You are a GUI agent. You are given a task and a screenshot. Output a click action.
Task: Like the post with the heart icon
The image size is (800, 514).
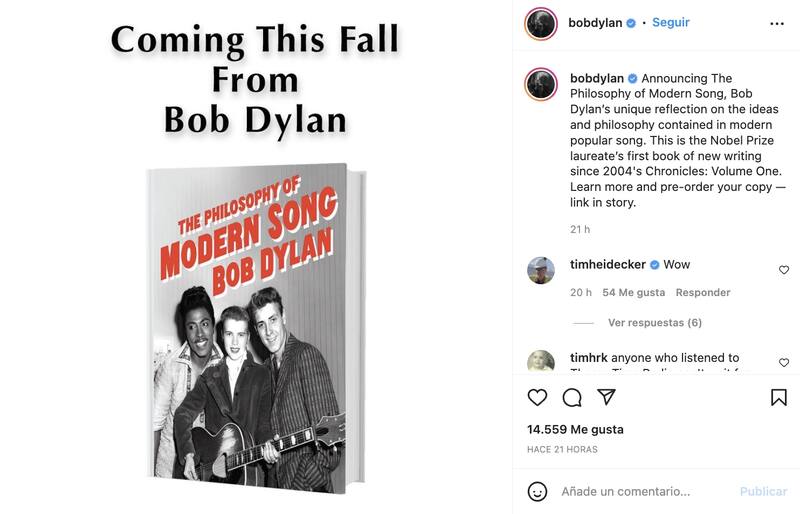click(x=537, y=397)
